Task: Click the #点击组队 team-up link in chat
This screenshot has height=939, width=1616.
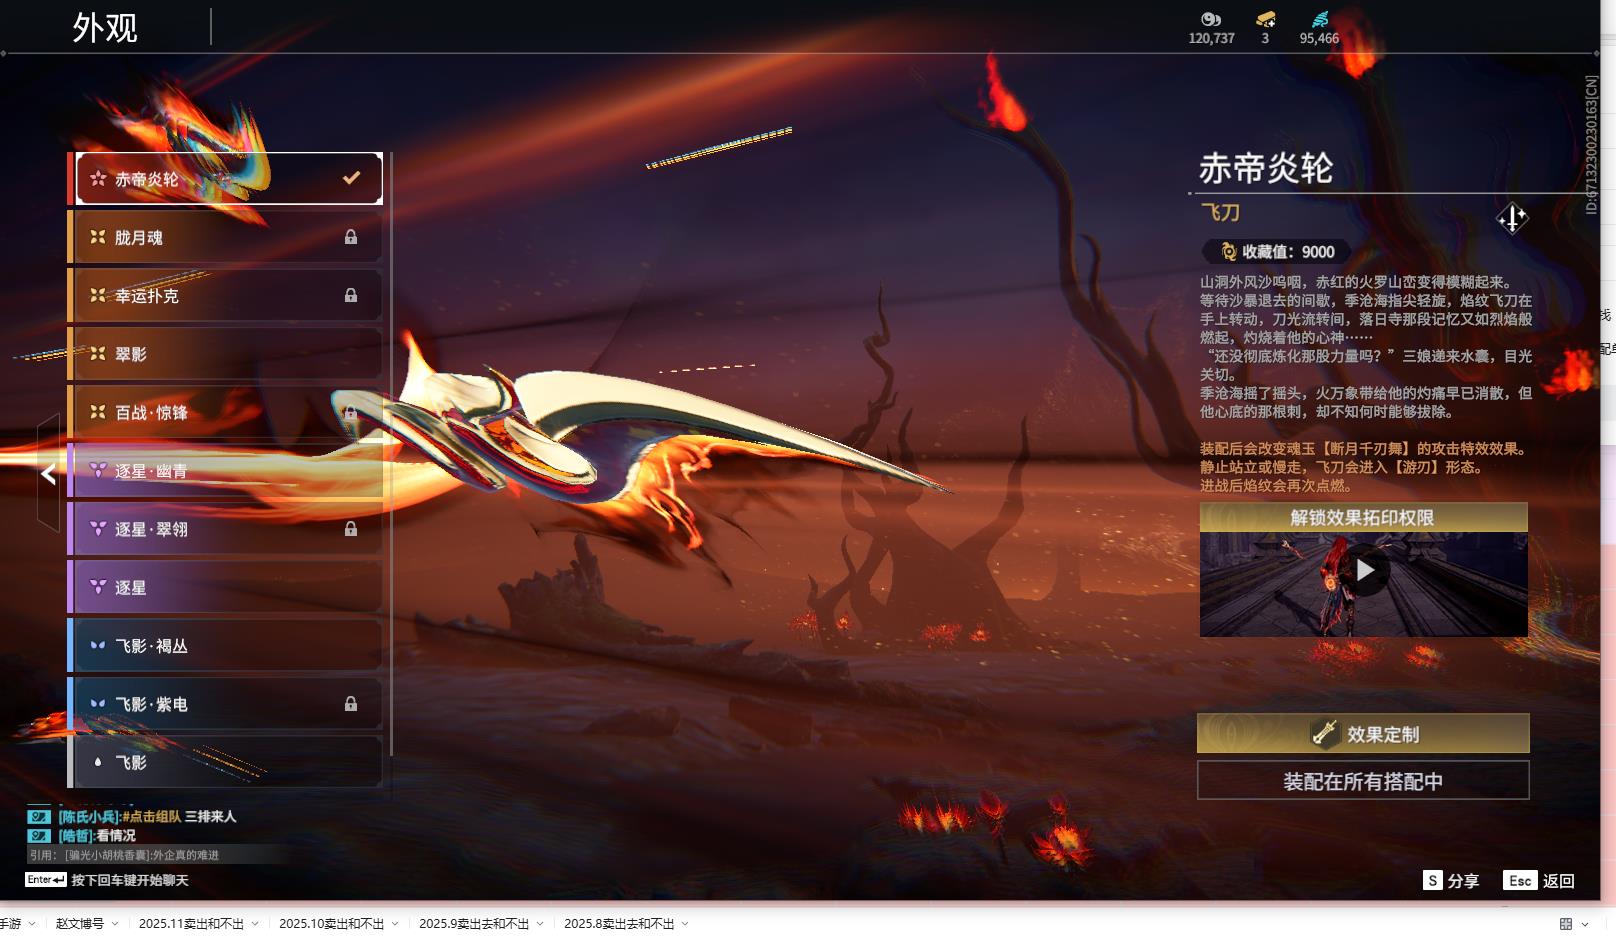Action: 152,816
